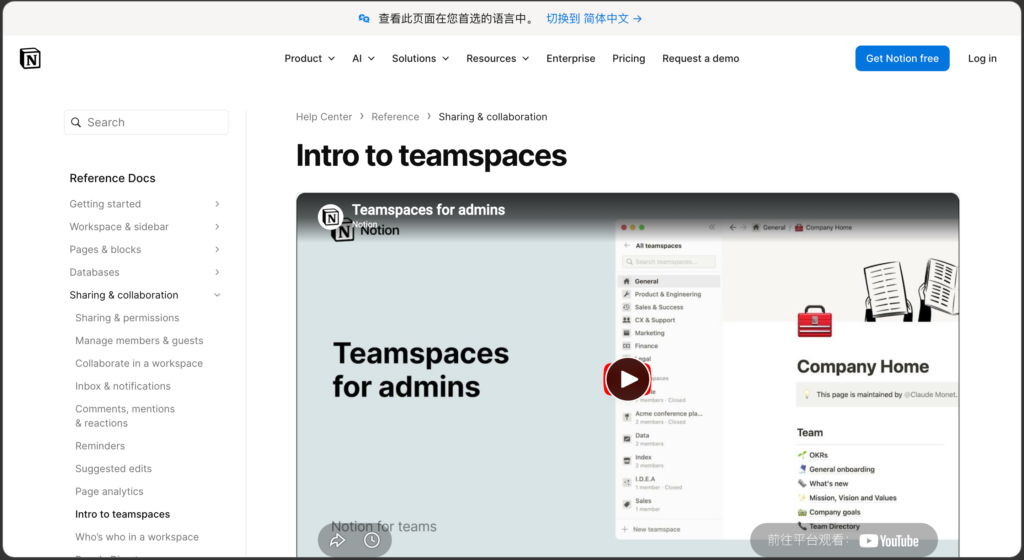Click the Help Center breadcrumb link
Viewport: 1024px width, 560px height.
click(x=323, y=117)
